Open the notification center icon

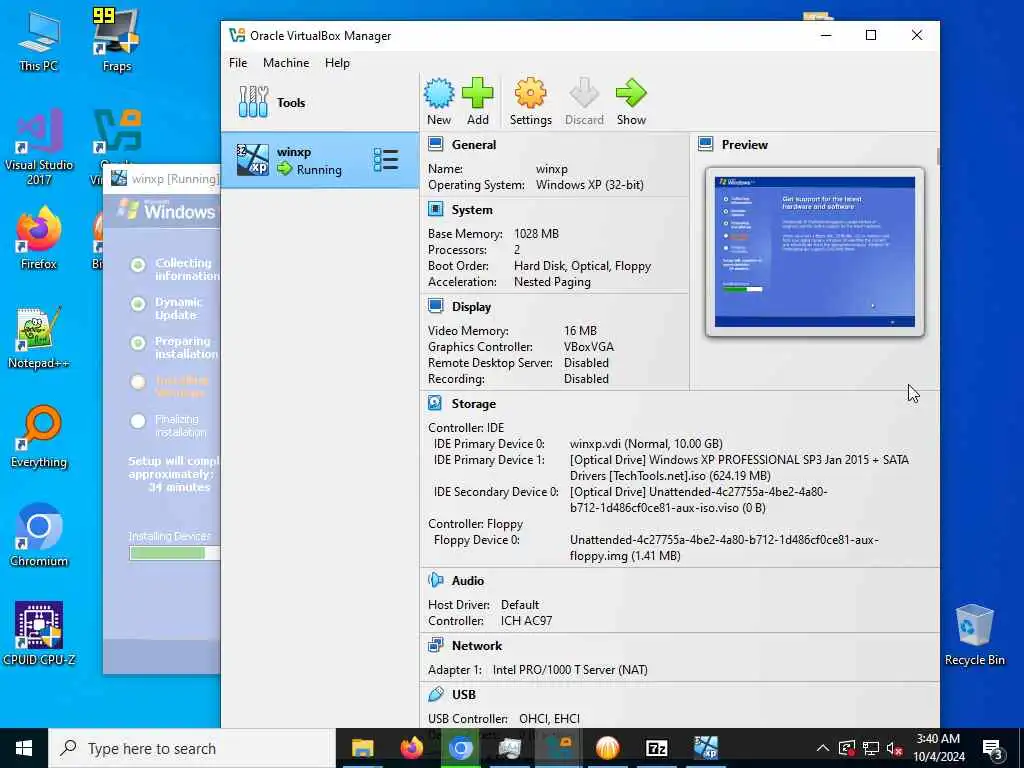click(992, 748)
